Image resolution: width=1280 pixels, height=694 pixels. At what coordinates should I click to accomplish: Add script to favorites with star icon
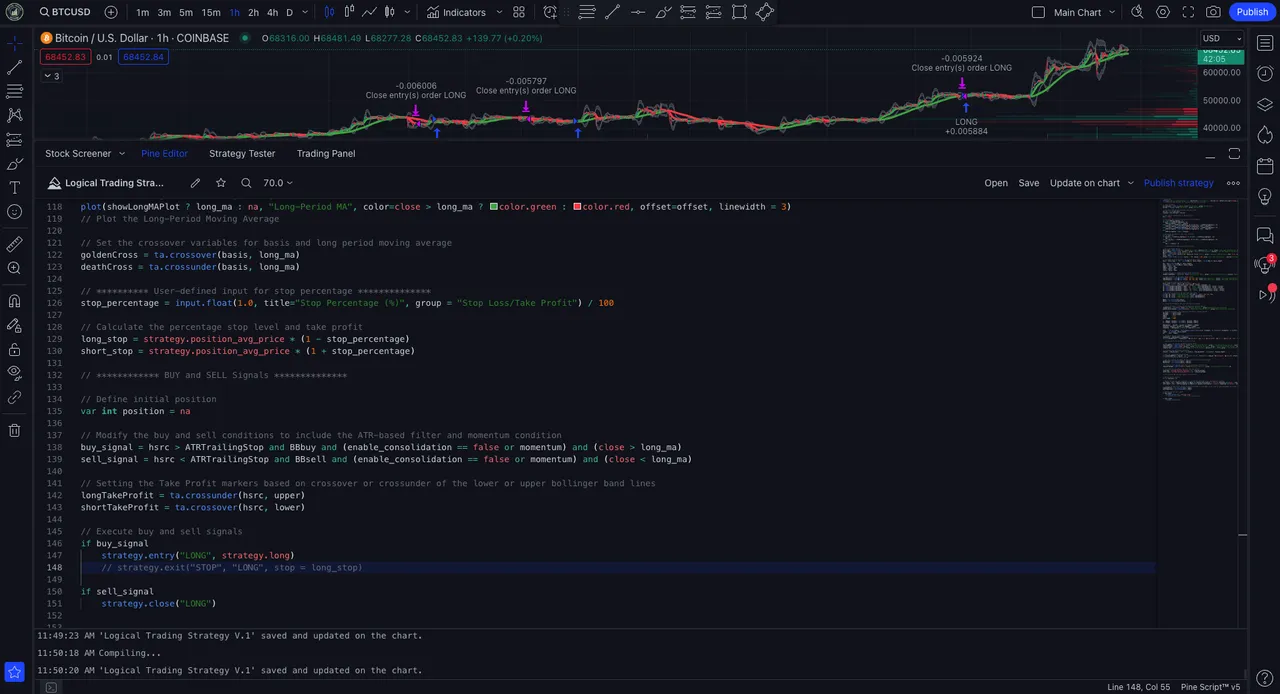(x=221, y=183)
